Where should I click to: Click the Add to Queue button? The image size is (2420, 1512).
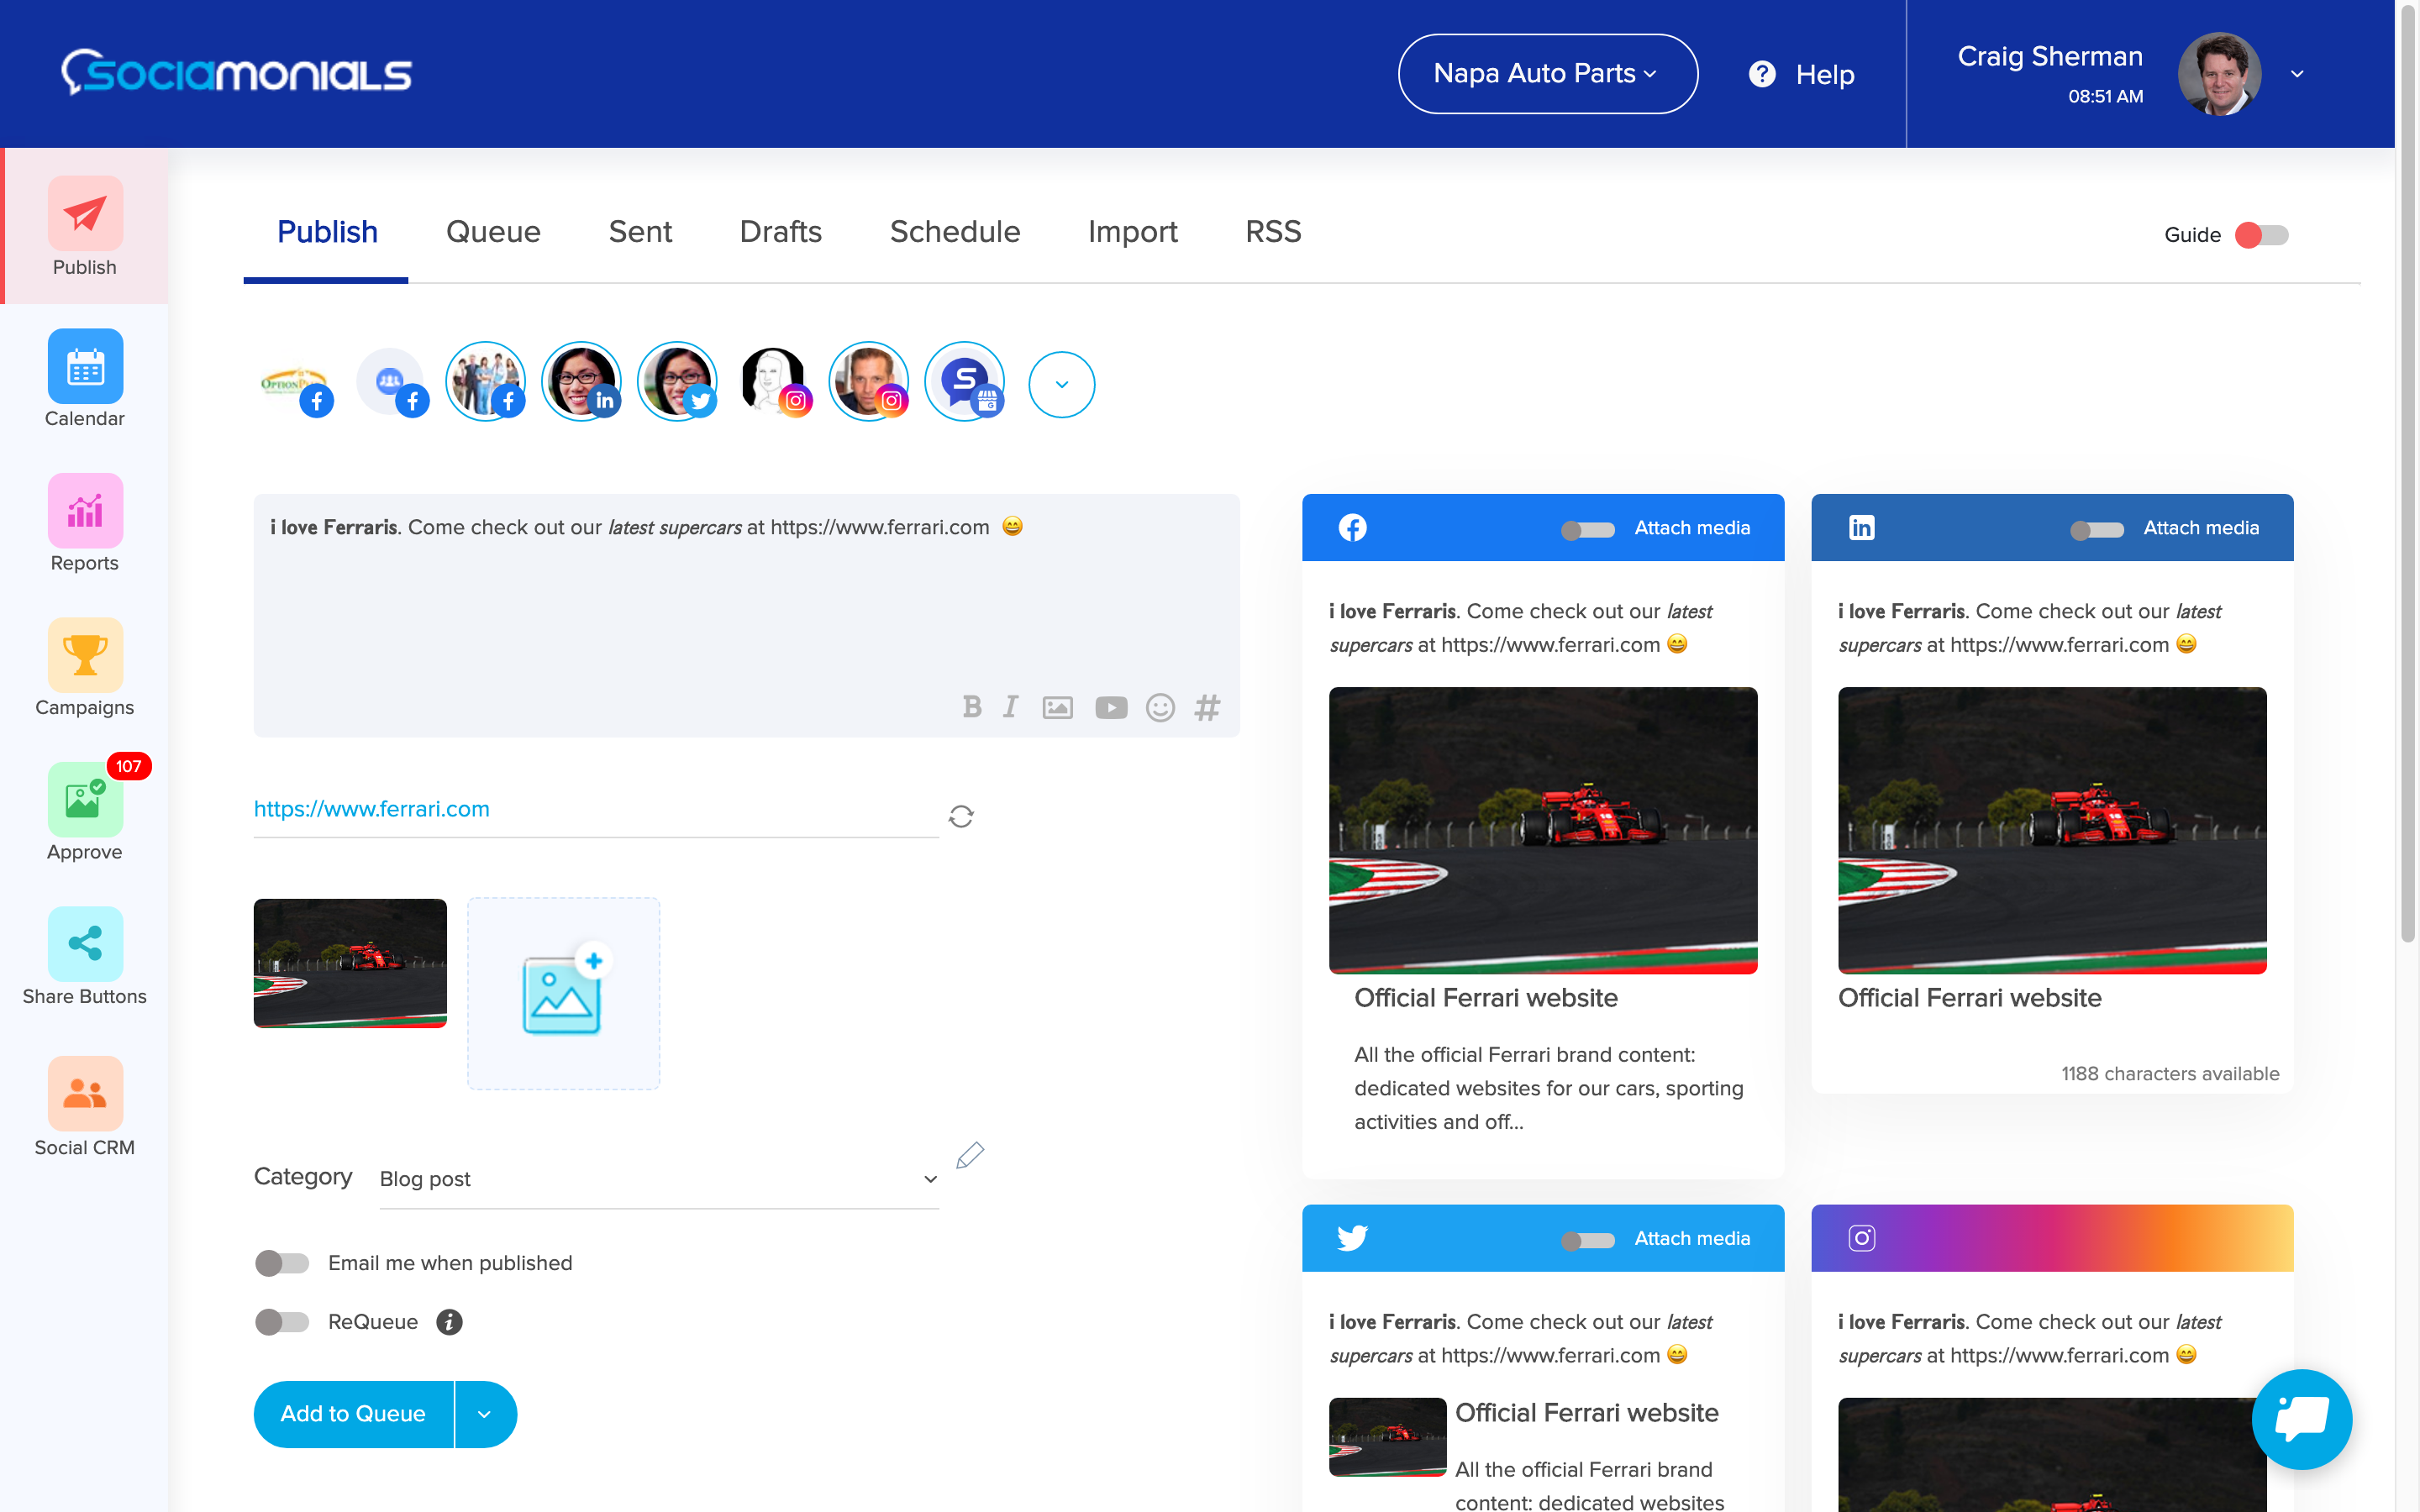[353, 1413]
